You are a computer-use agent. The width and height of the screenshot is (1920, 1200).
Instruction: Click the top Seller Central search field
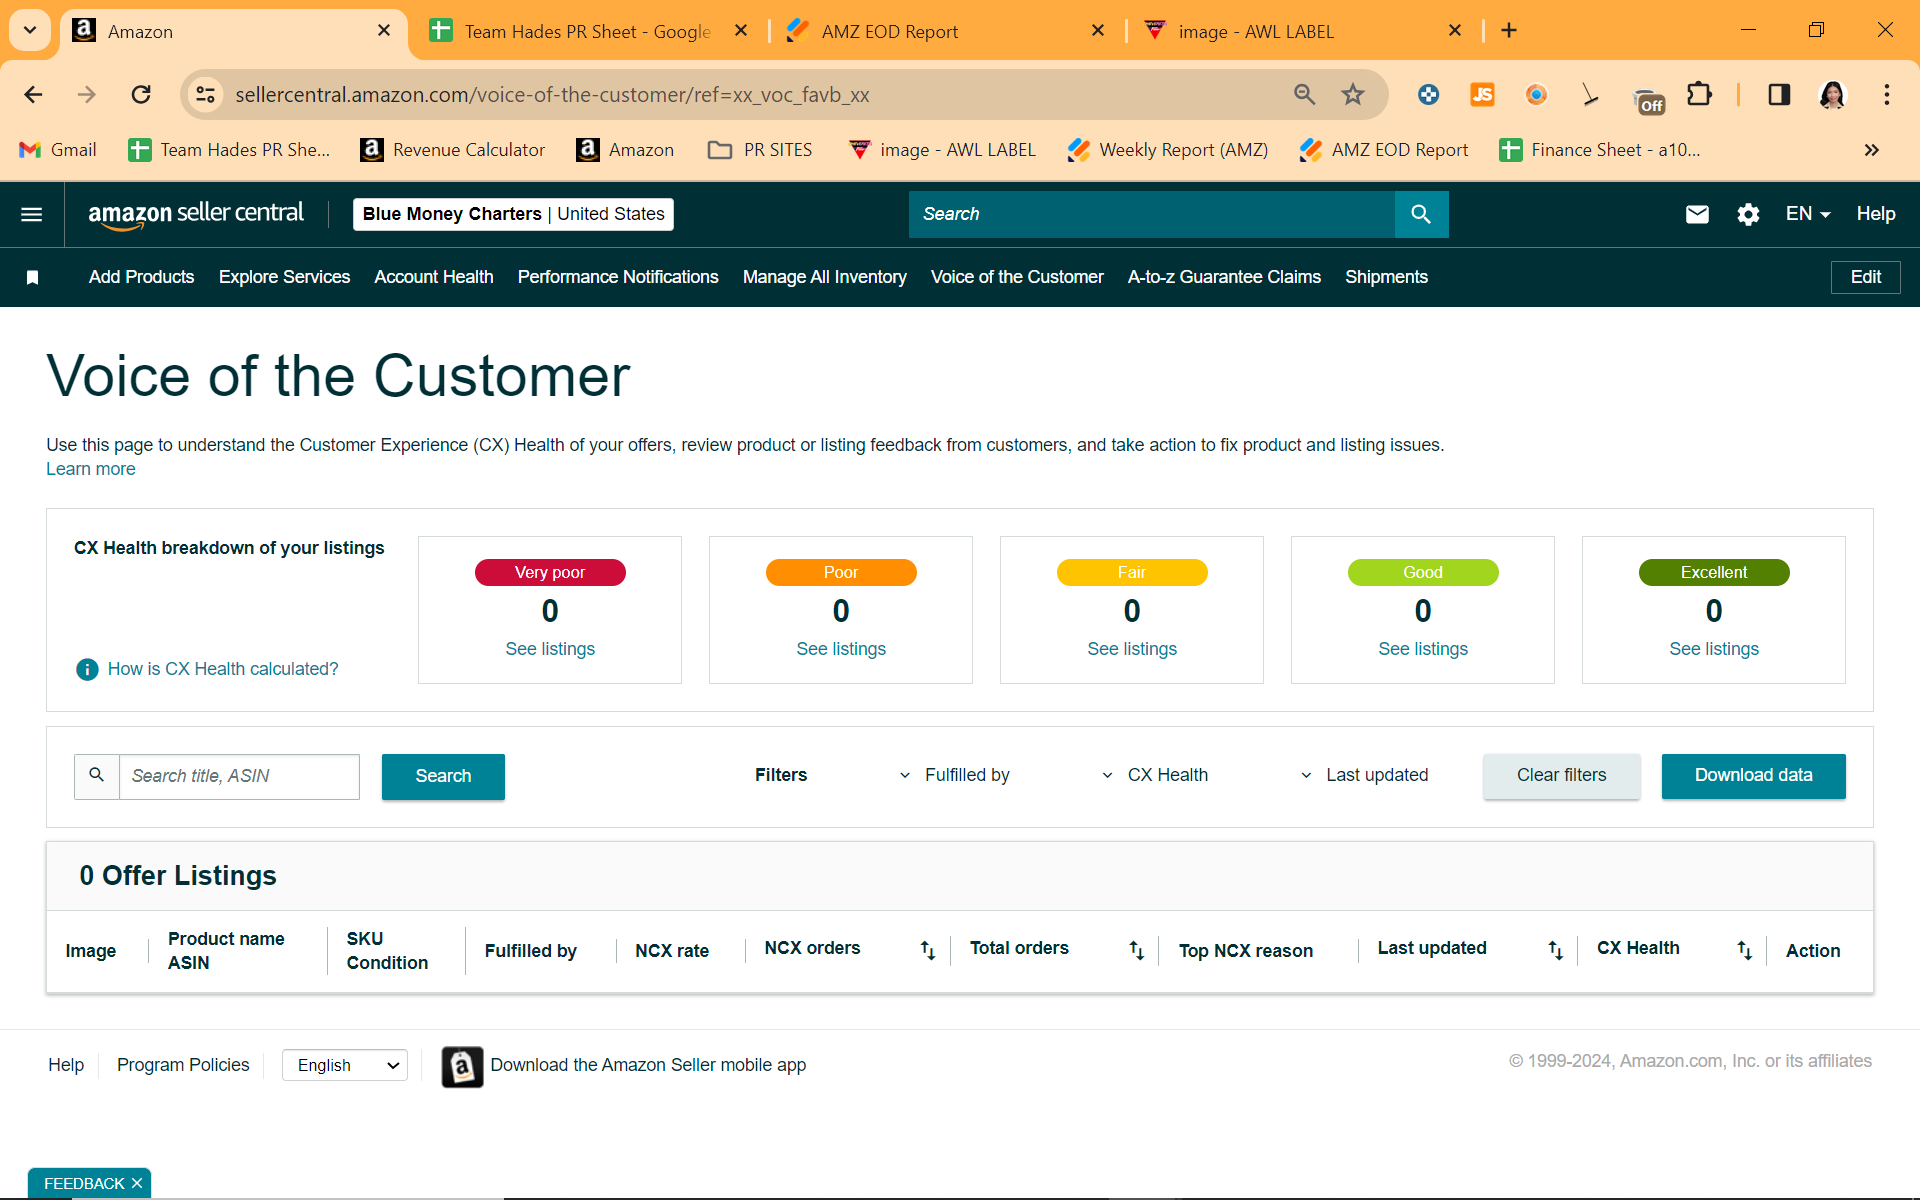(x=1151, y=214)
